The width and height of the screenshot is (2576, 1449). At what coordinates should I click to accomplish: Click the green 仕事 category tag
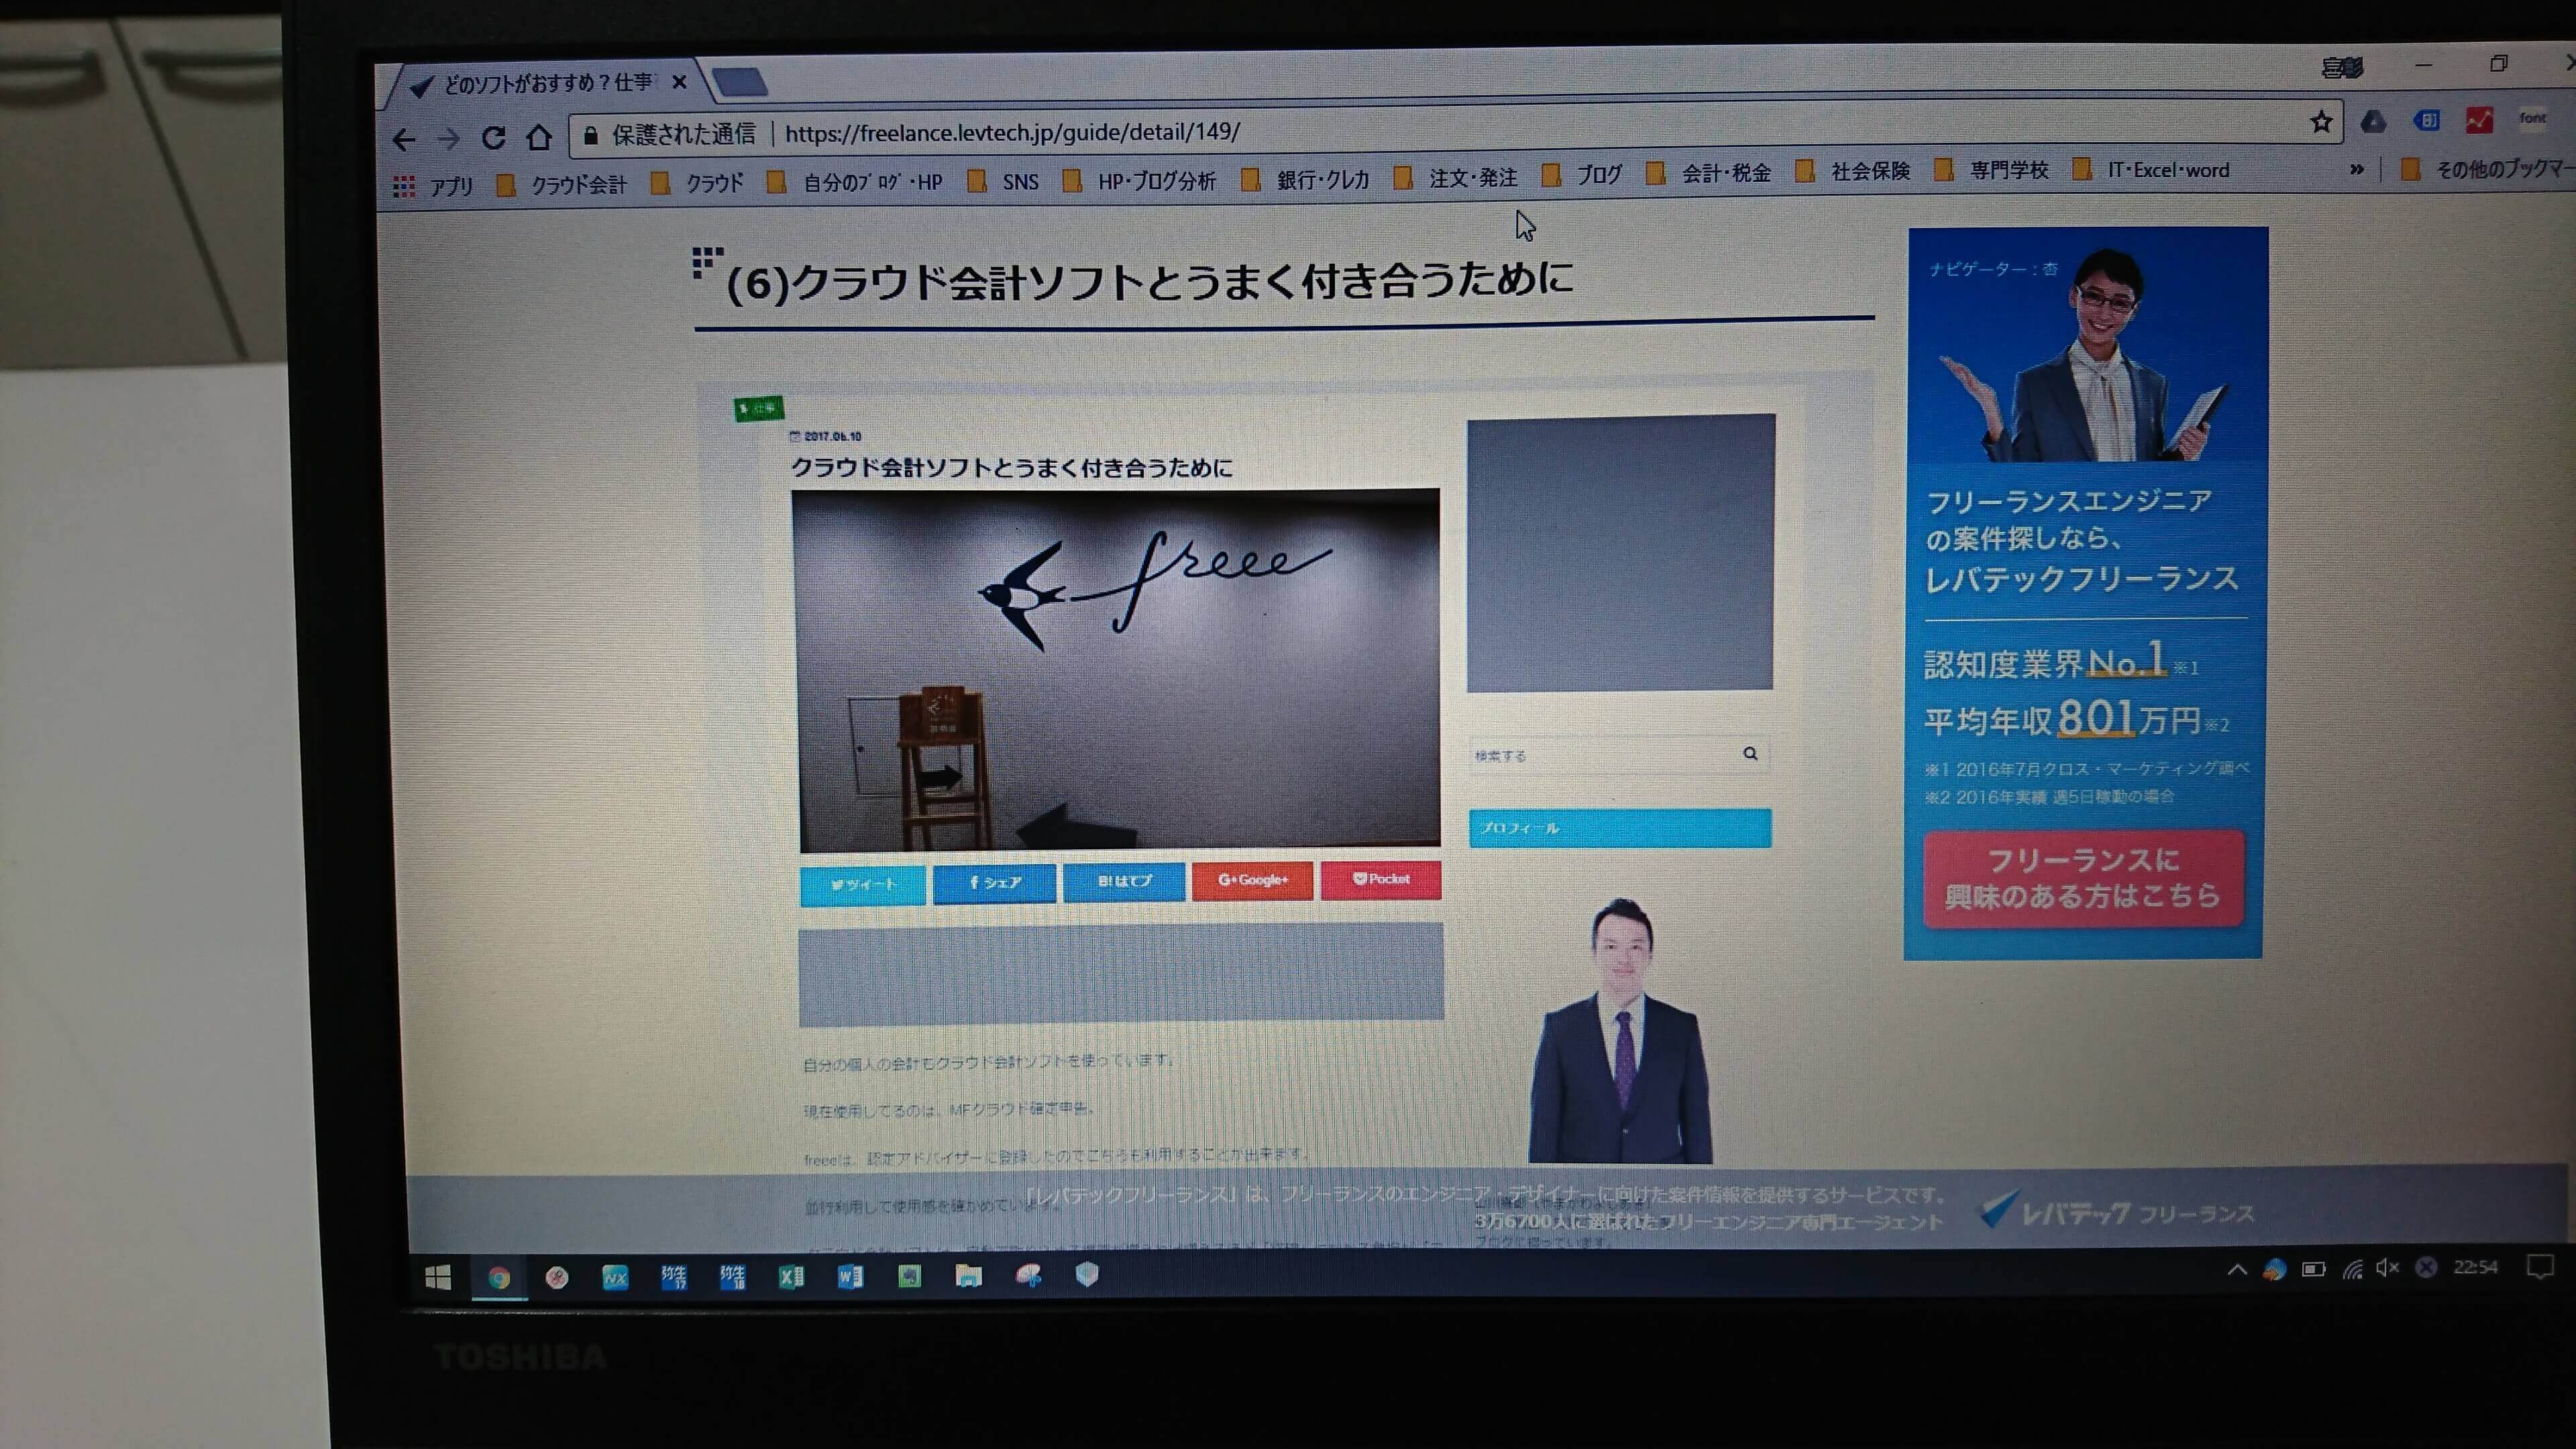click(x=759, y=408)
